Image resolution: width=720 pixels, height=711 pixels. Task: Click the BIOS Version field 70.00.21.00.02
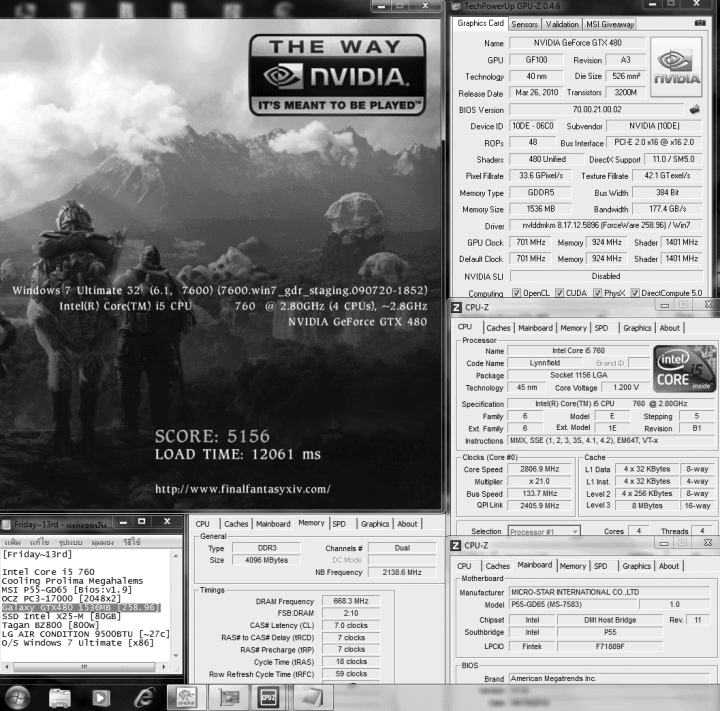(597, 109)
